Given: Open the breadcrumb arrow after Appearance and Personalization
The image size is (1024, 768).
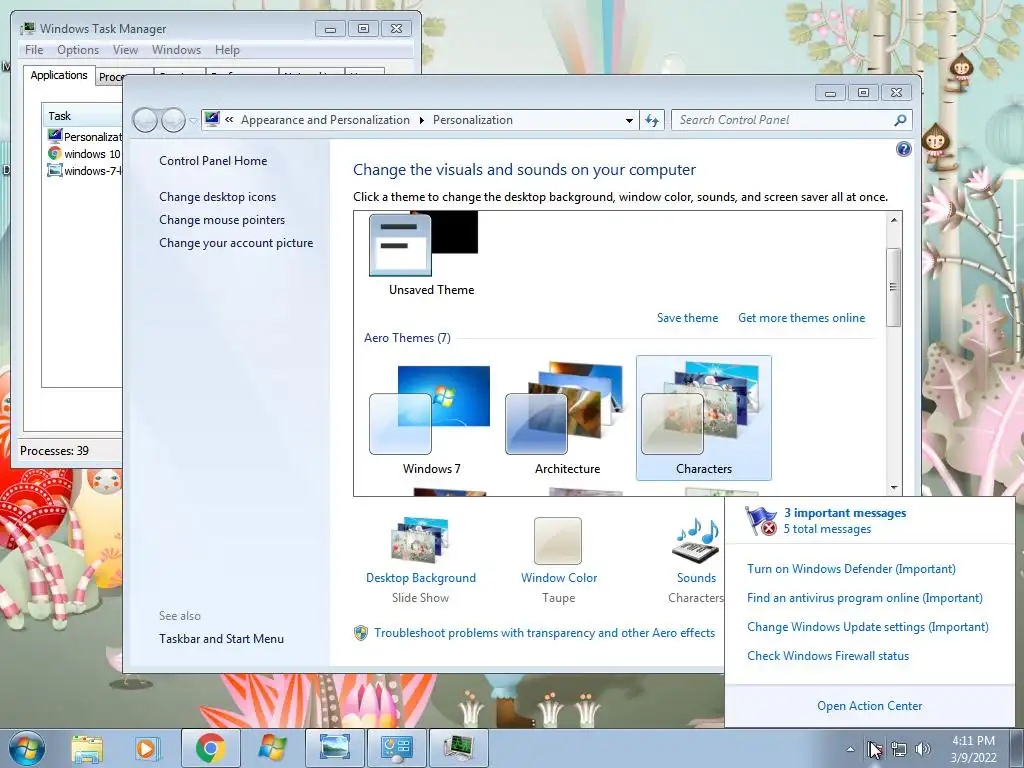Looking at the screenshot, I should pyautogui.click(x=421, y=120).
